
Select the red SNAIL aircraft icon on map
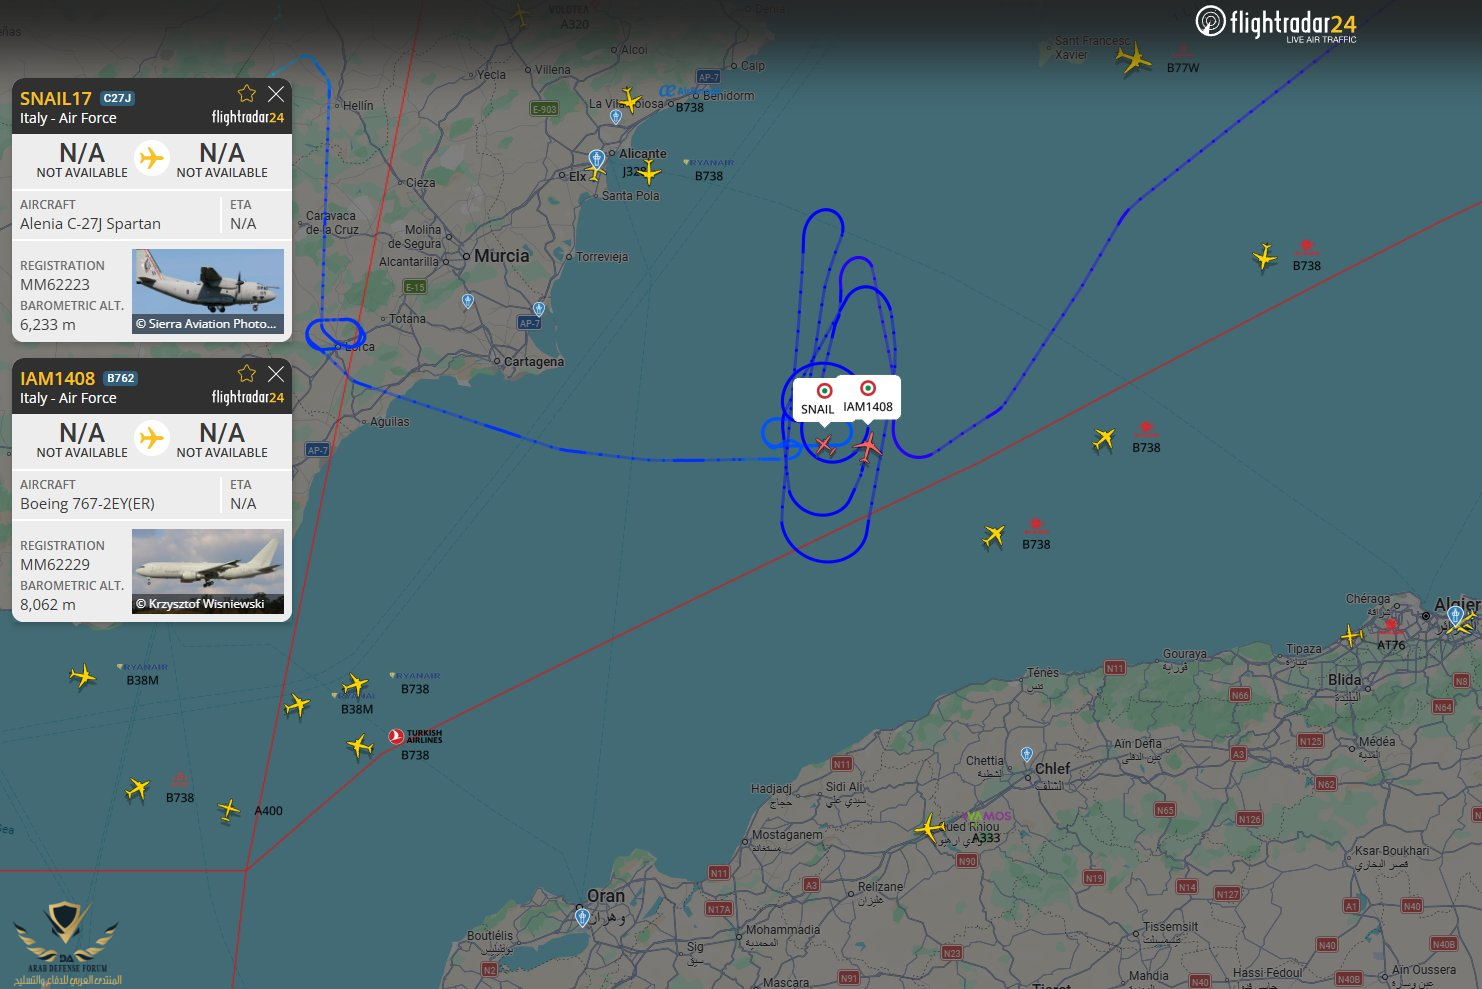click(824, 444)
